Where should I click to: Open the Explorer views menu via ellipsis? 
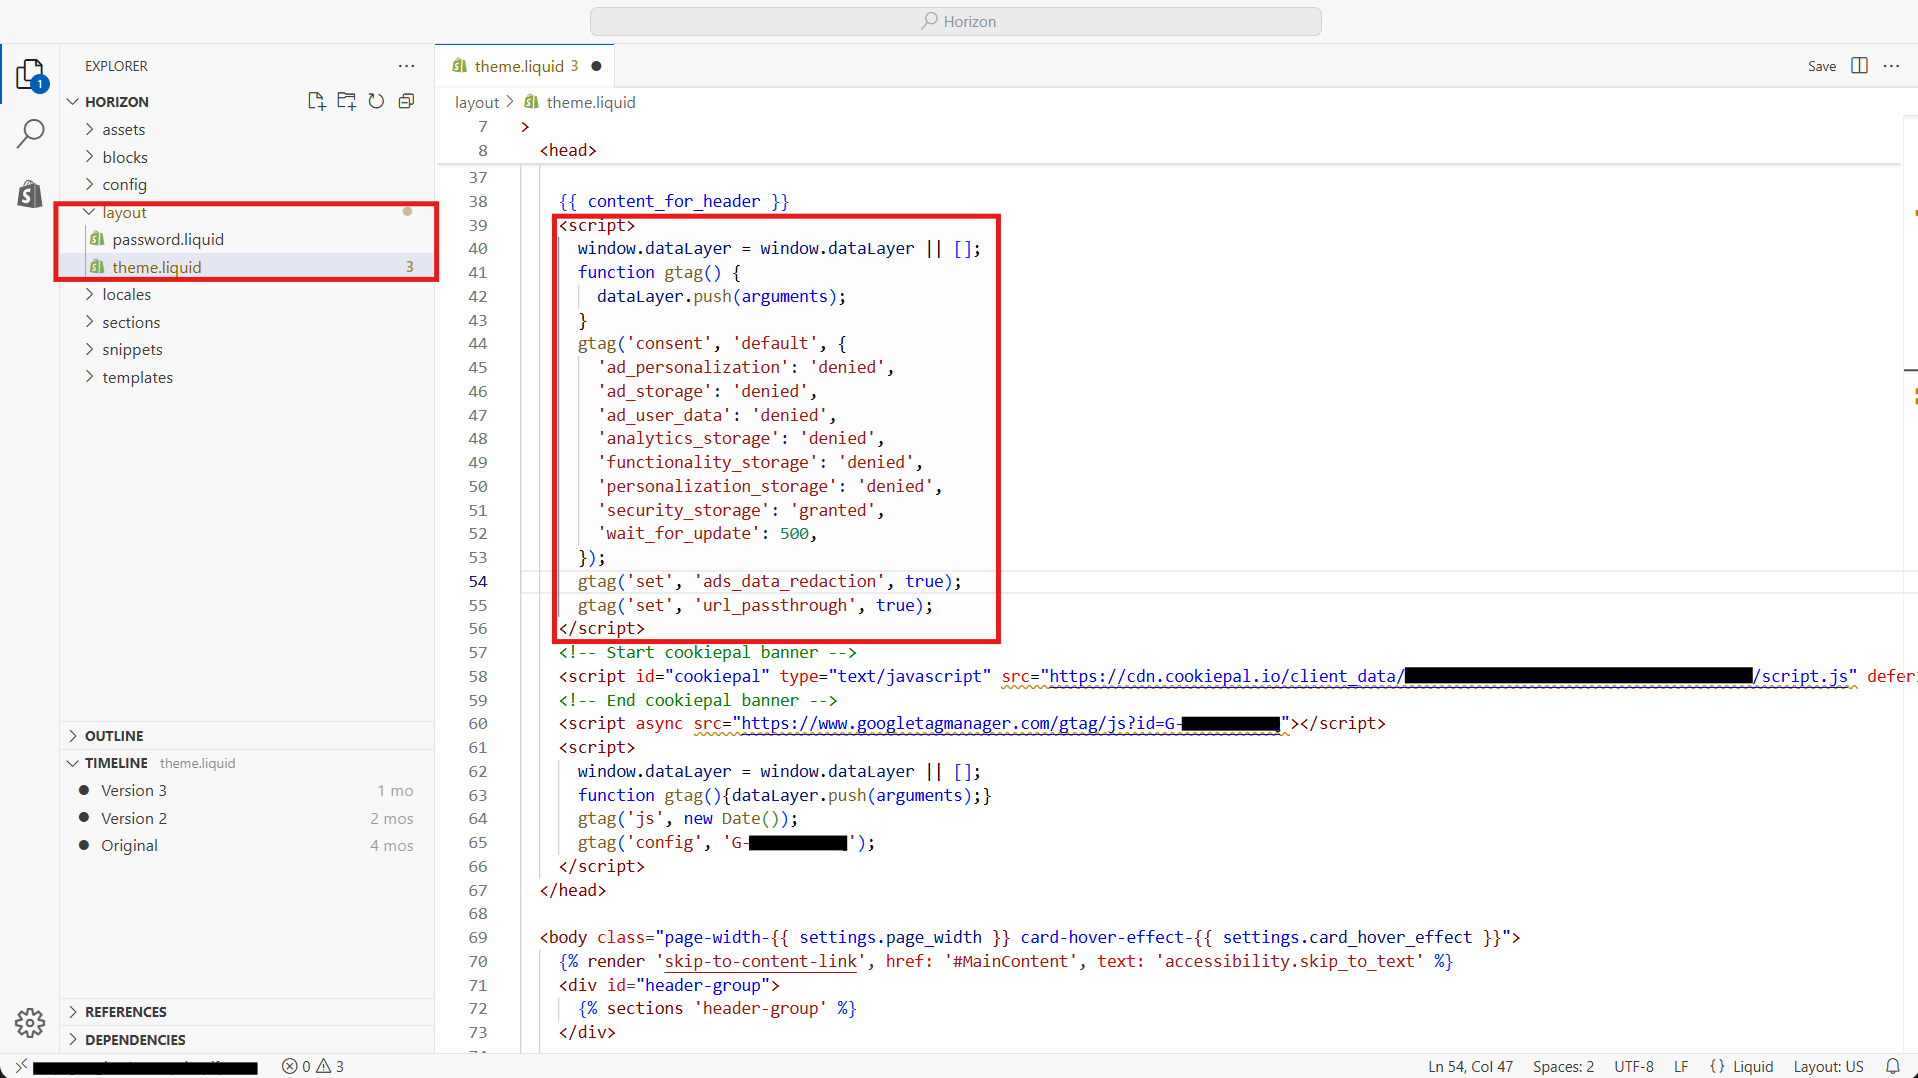tap(406, 66)
